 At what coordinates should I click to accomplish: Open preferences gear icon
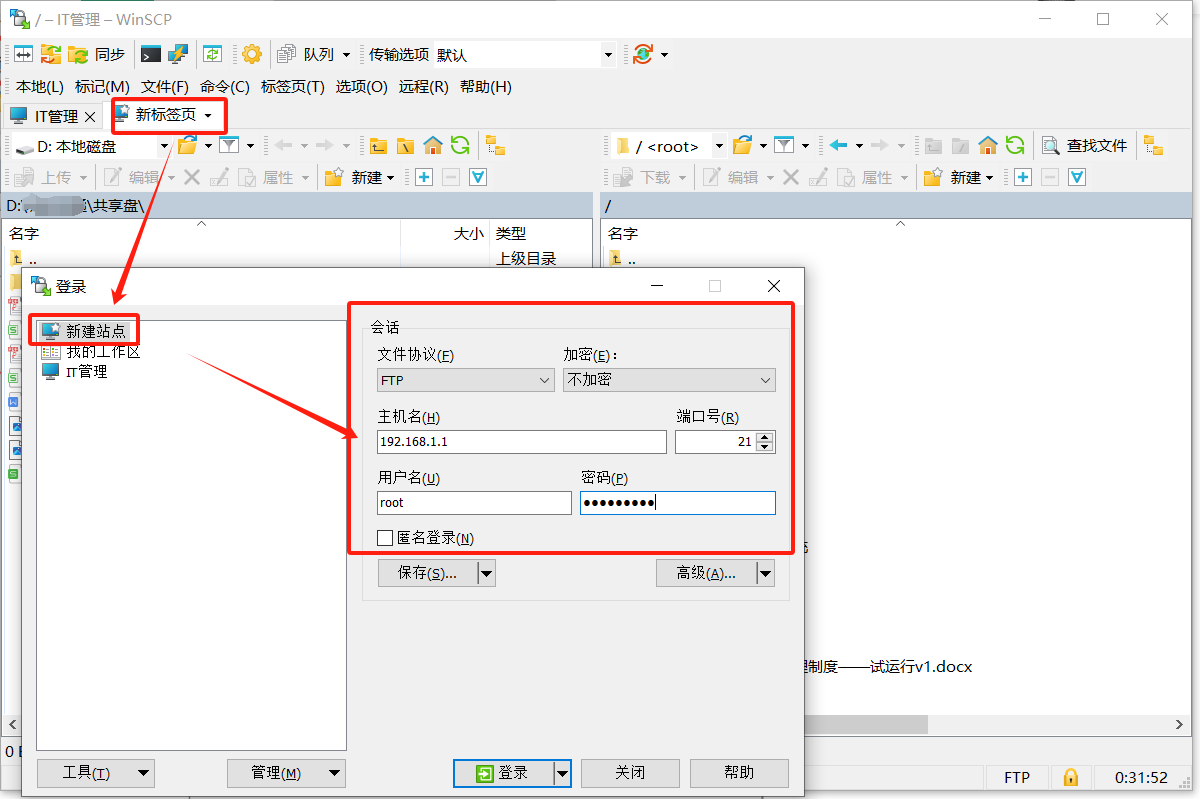click(x=251, y=54)
